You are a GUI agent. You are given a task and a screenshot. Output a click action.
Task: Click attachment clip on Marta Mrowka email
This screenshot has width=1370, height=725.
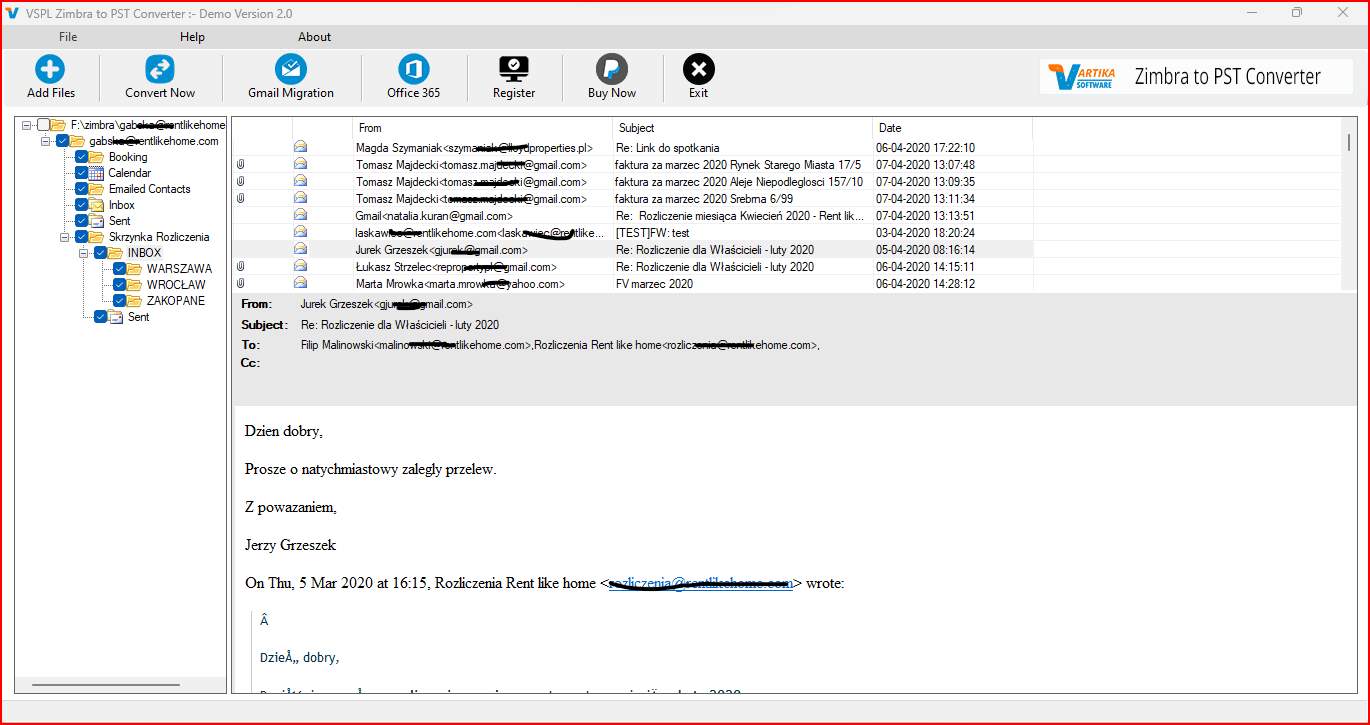240,284
